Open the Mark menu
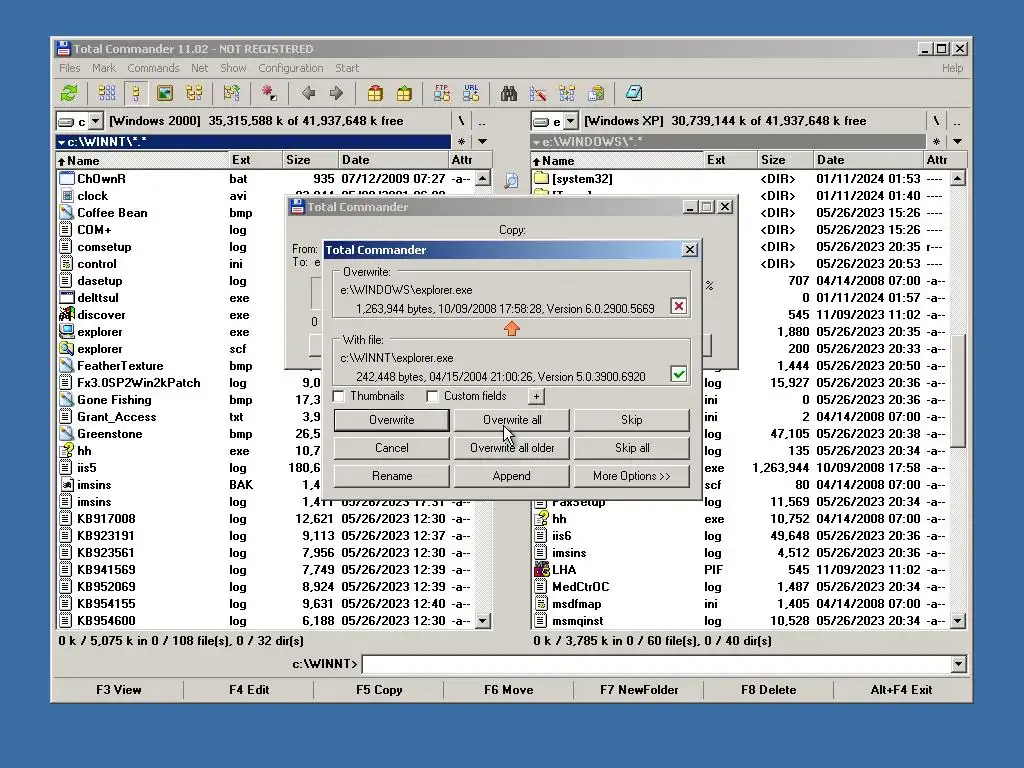The image size is (1024, 768). [104, 68]
